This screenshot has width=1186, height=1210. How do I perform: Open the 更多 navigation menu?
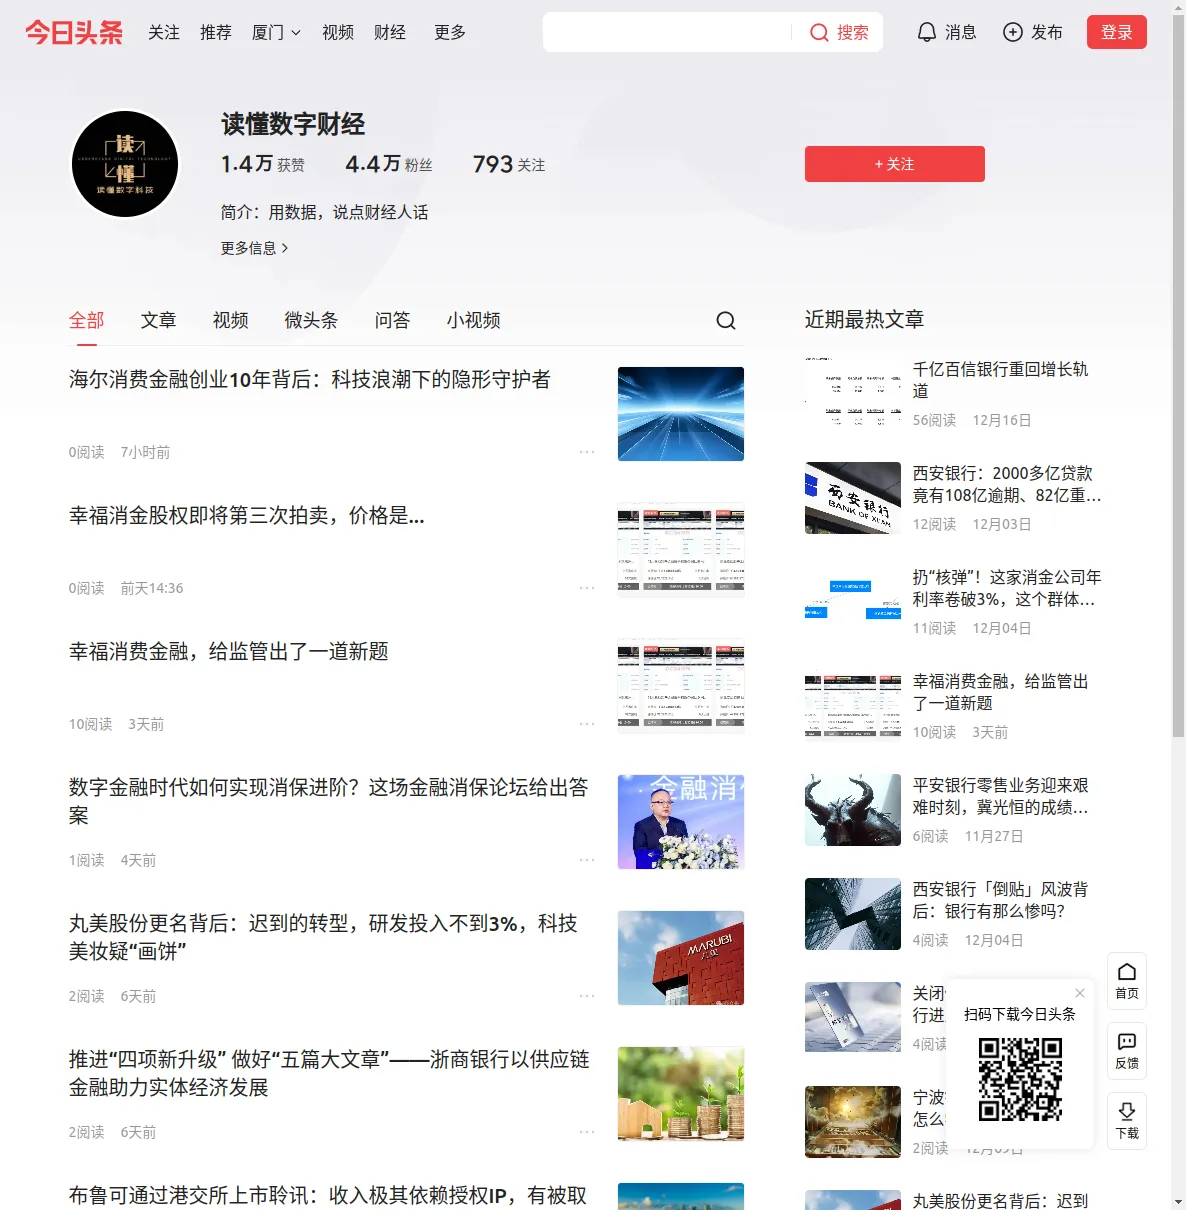tap(450, 33)
